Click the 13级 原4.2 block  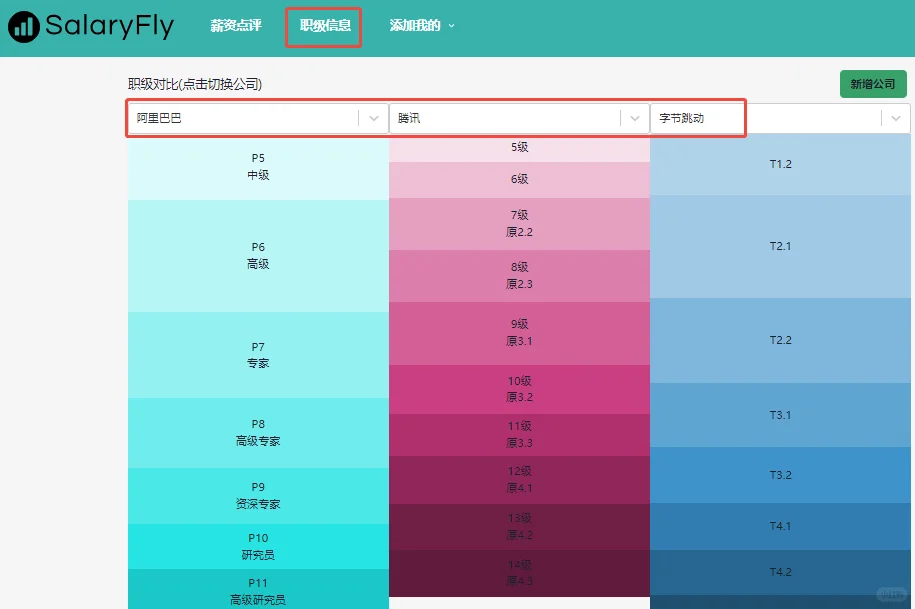(x=519, y=527)
